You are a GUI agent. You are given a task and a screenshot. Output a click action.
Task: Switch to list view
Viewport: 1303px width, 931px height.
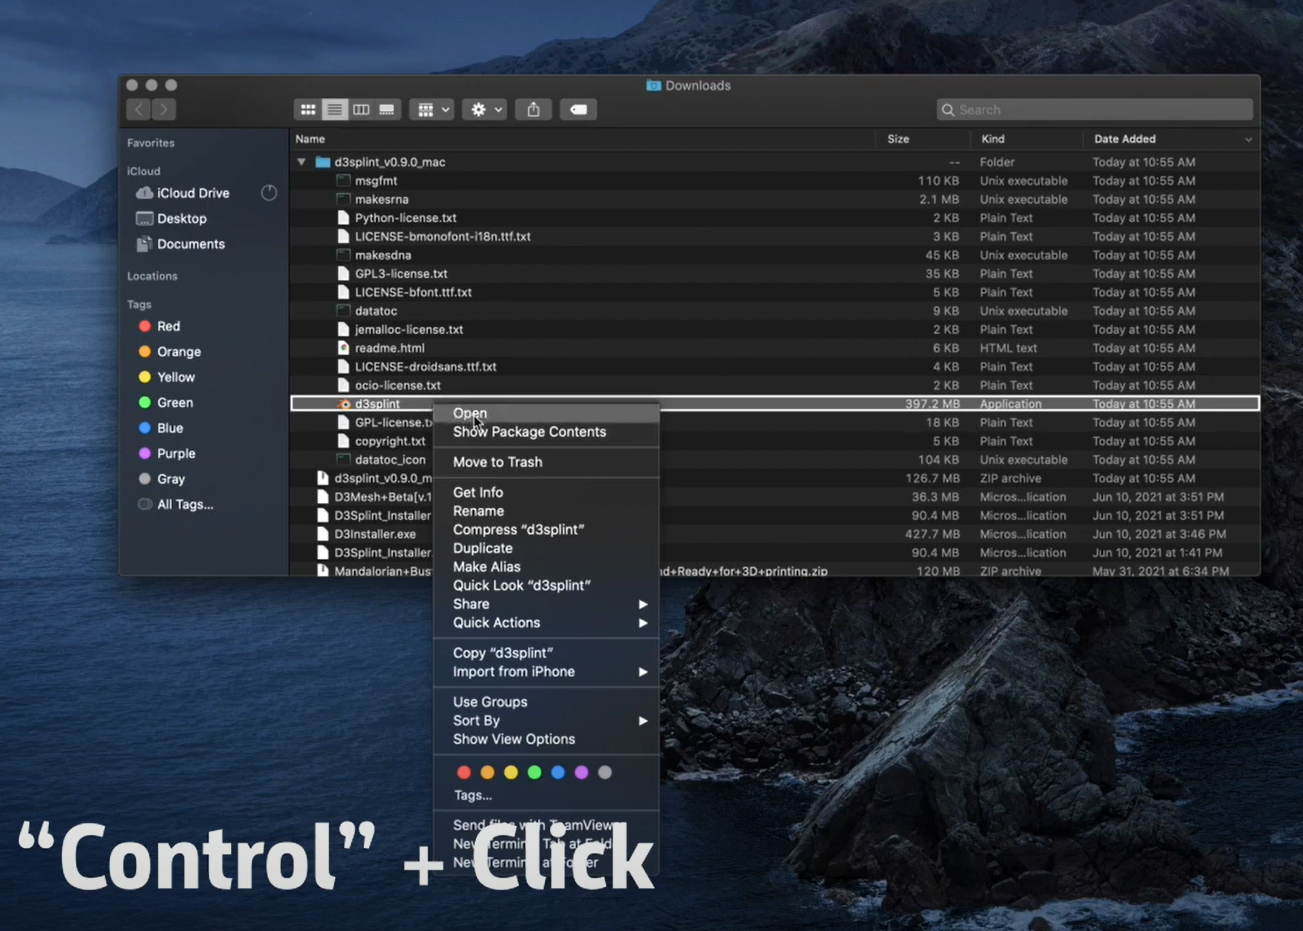pyautogui.click(x=334, y=110)
